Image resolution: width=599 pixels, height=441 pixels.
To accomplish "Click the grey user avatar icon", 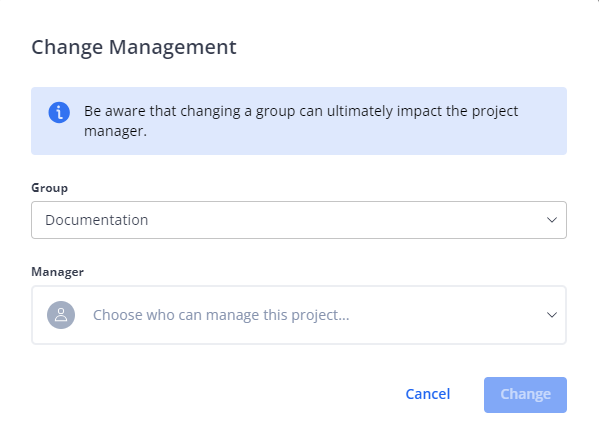I will click(x=61, y=315).
